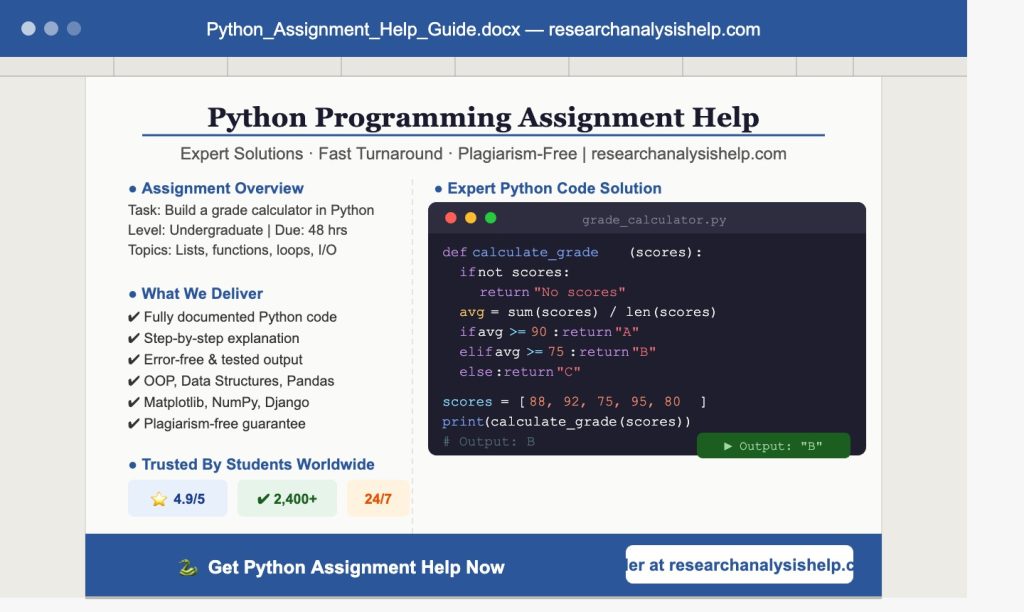The height and width of the screenshot is (612, 1024).
Task: Click the def calculate_grade code line
Action: tap(572, 252)
